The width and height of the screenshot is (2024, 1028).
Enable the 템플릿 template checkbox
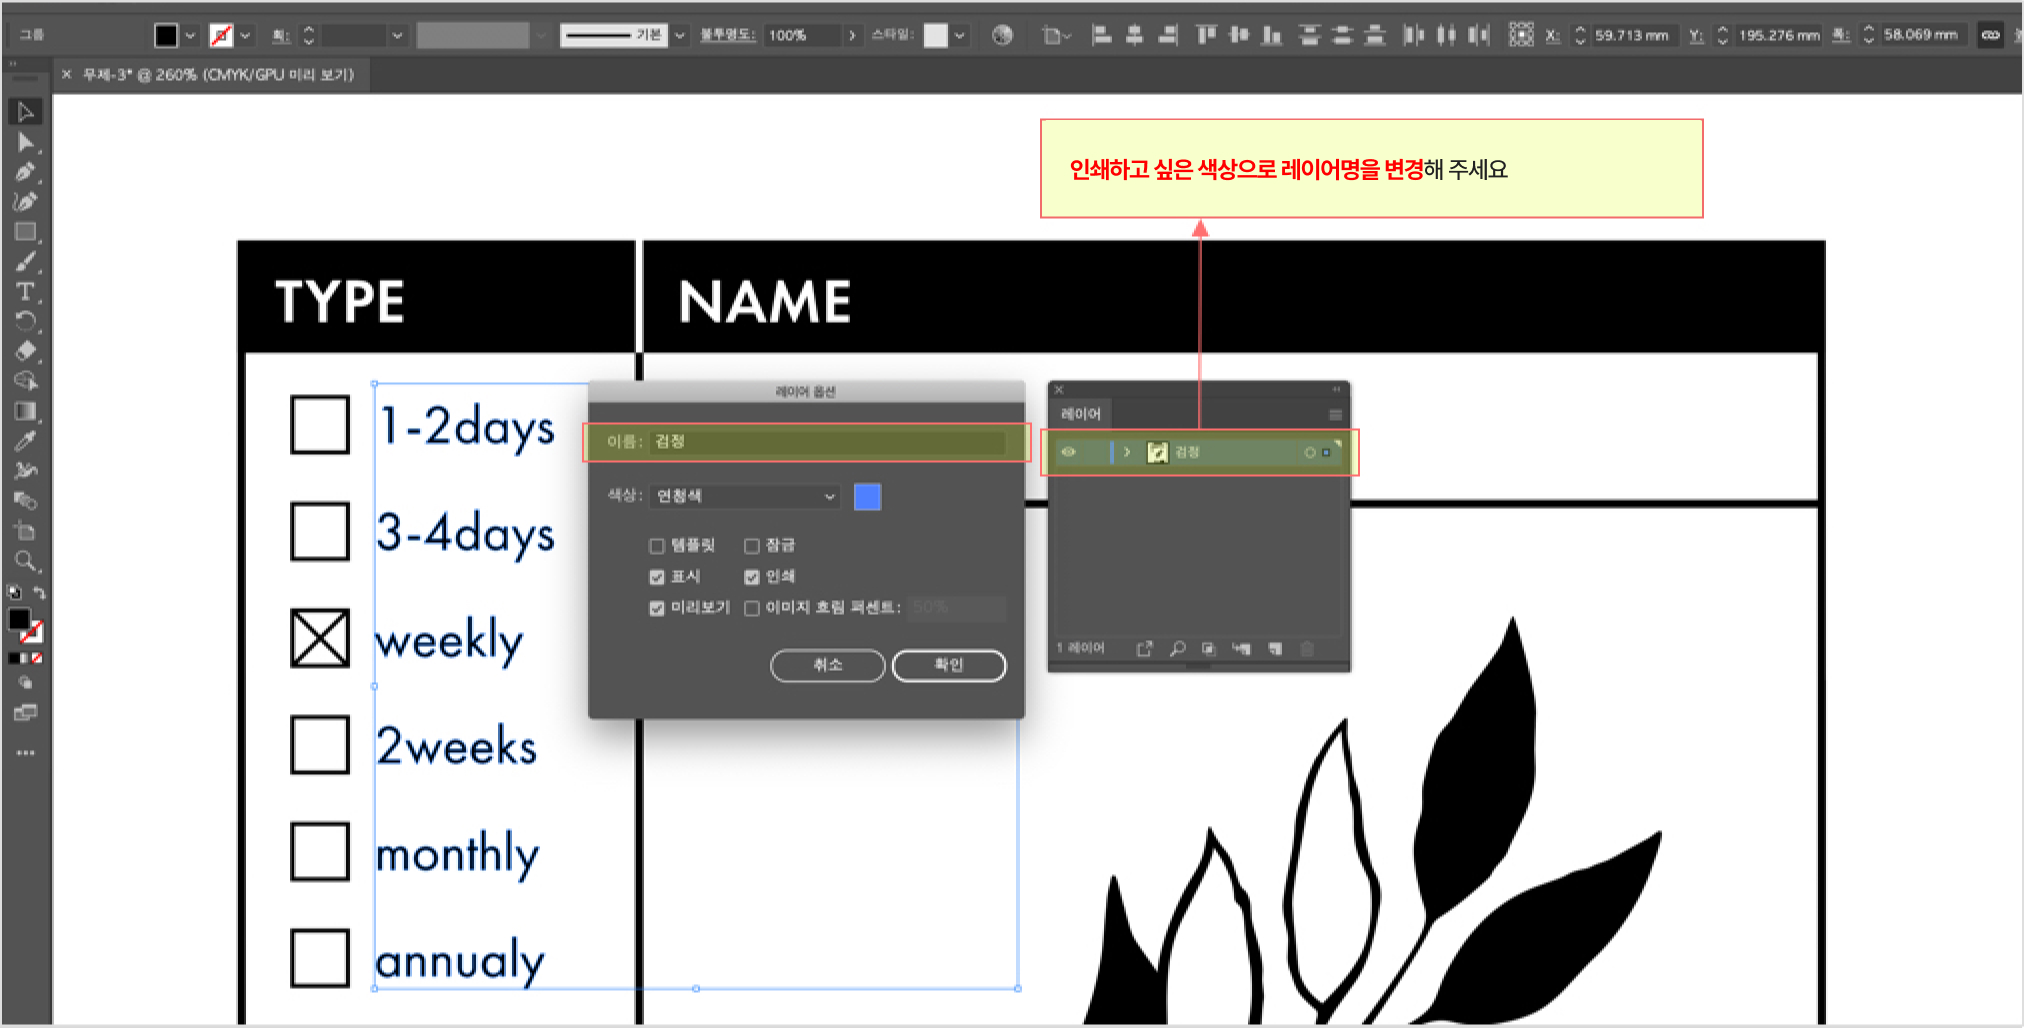point(657,546)
